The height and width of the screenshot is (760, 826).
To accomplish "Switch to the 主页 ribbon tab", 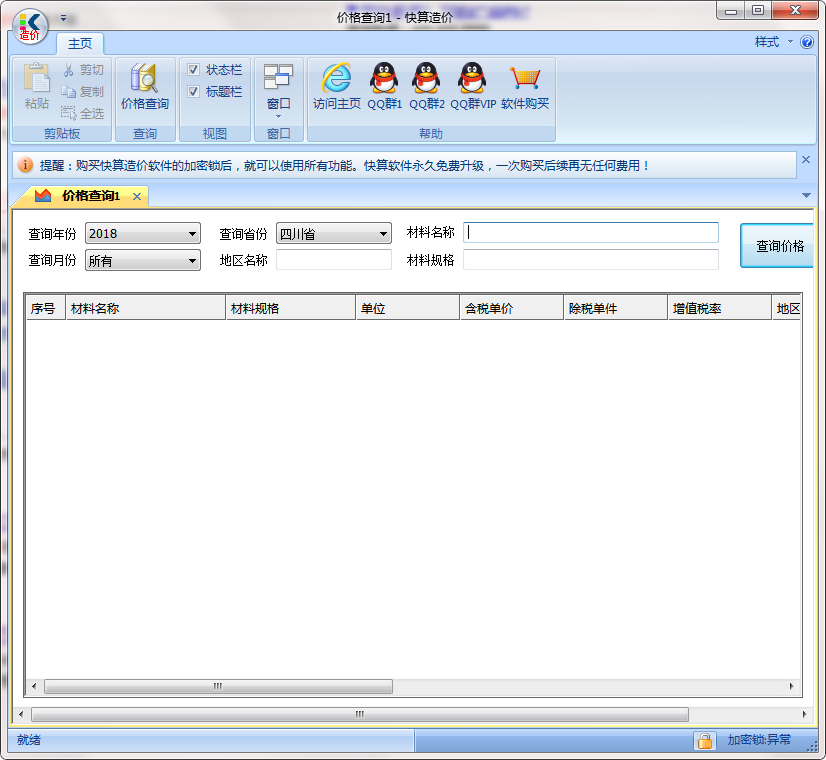I will pos(80,43).
